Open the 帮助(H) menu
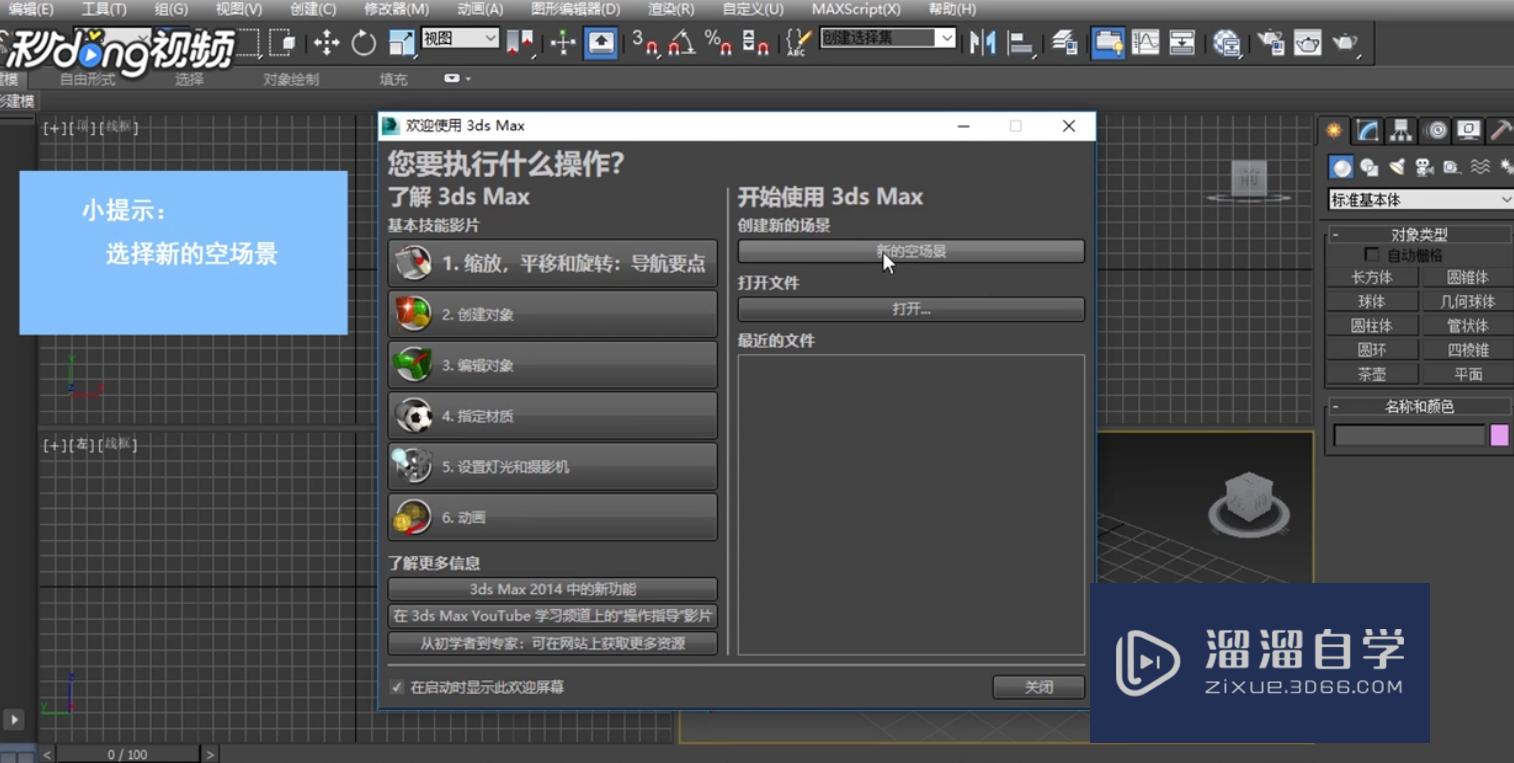The image size is (1514, 763). pyautogui.click(x=952, y=9)
